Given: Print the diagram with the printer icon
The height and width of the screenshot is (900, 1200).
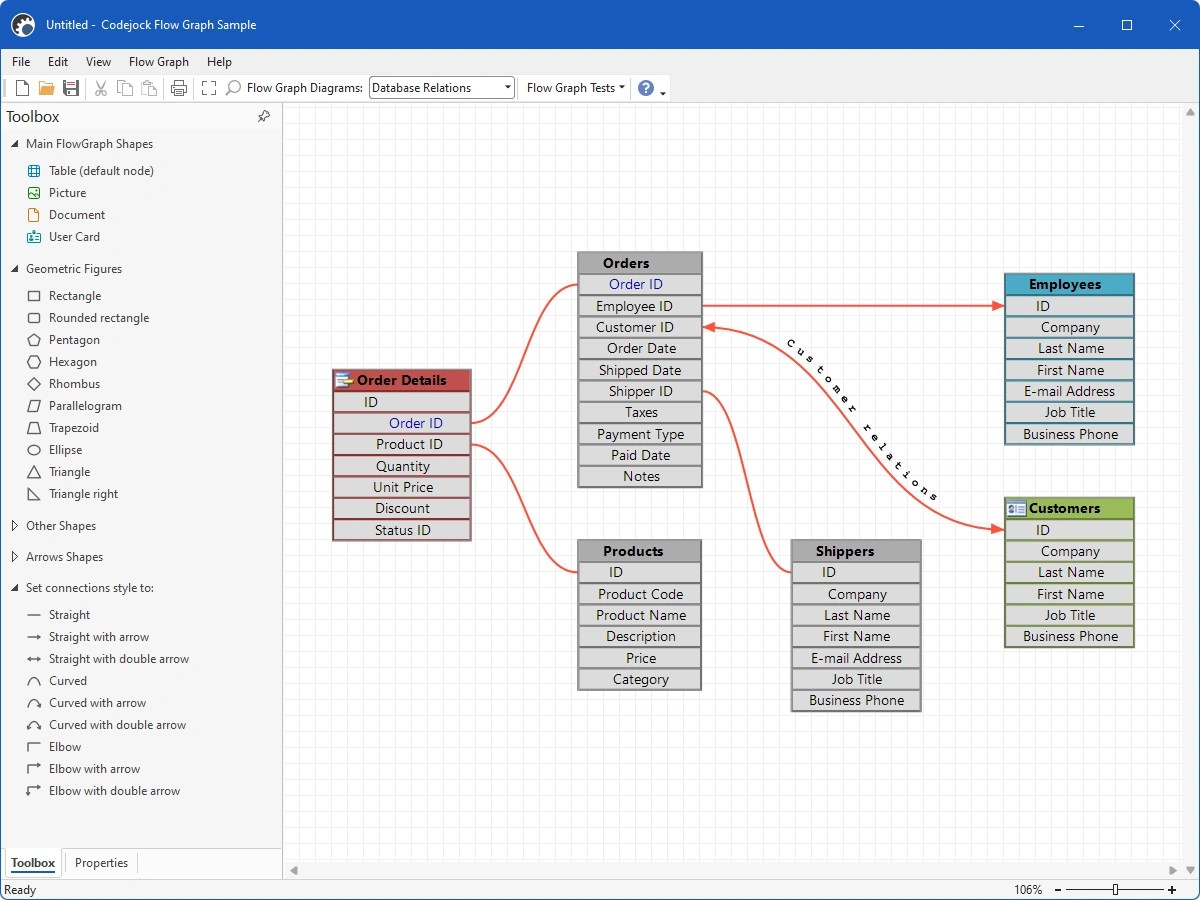Looking at the screenshot, I should [179, 88].
